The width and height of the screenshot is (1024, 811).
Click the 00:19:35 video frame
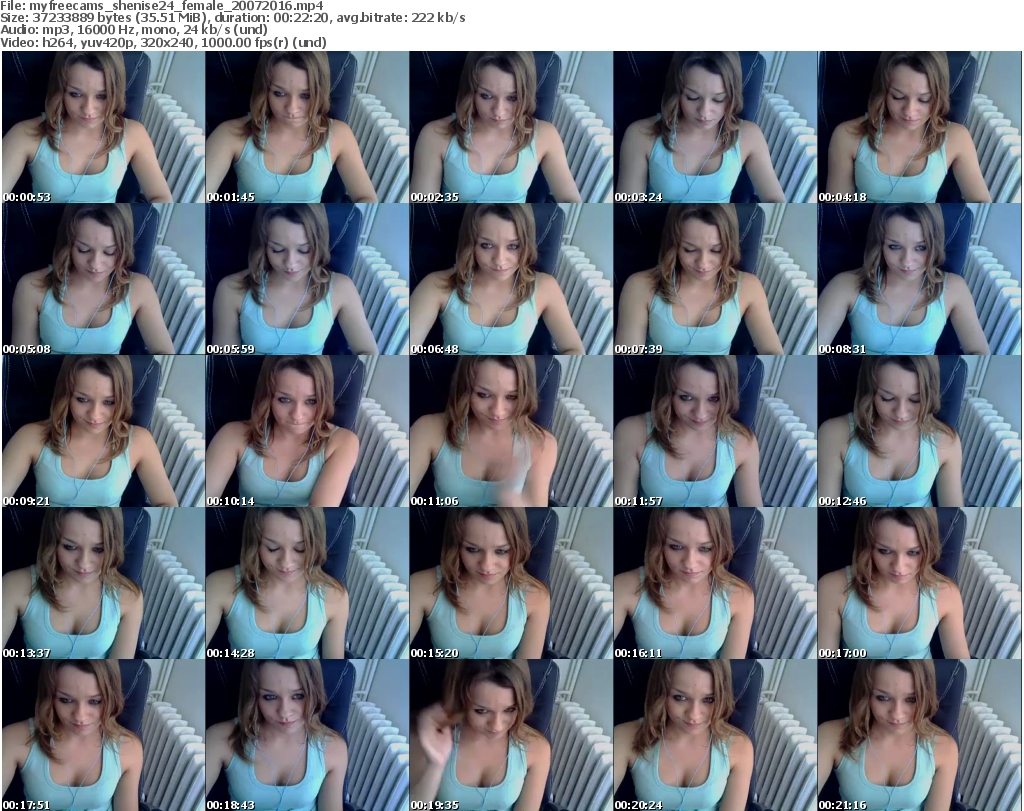click(511, 735)
